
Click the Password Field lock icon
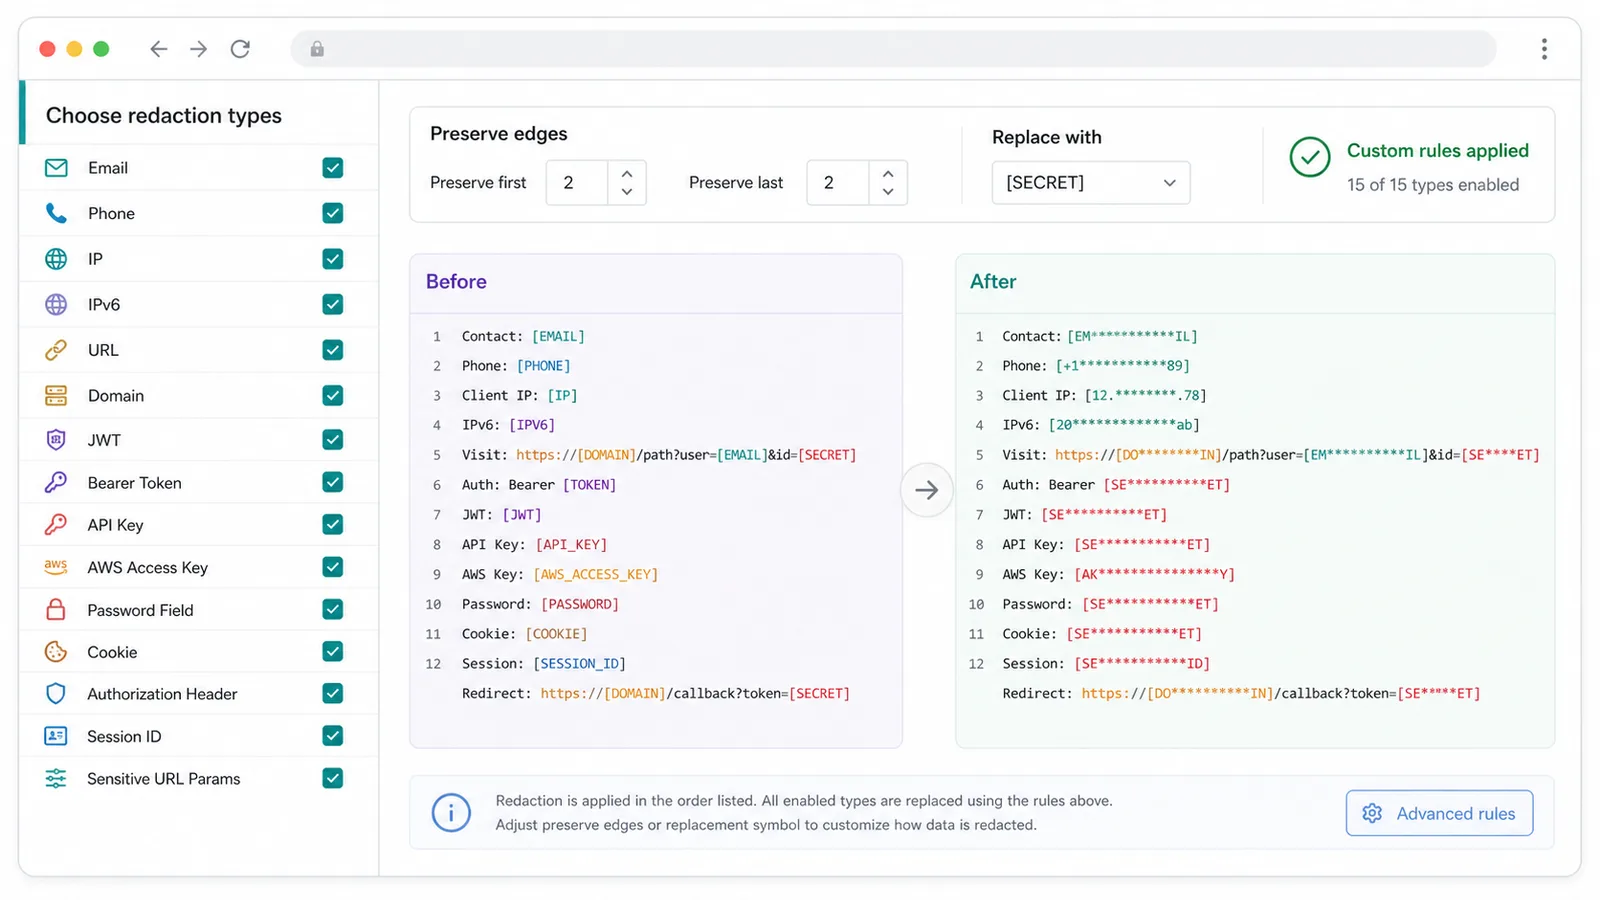pyautogui.click(x=56, y=609)
